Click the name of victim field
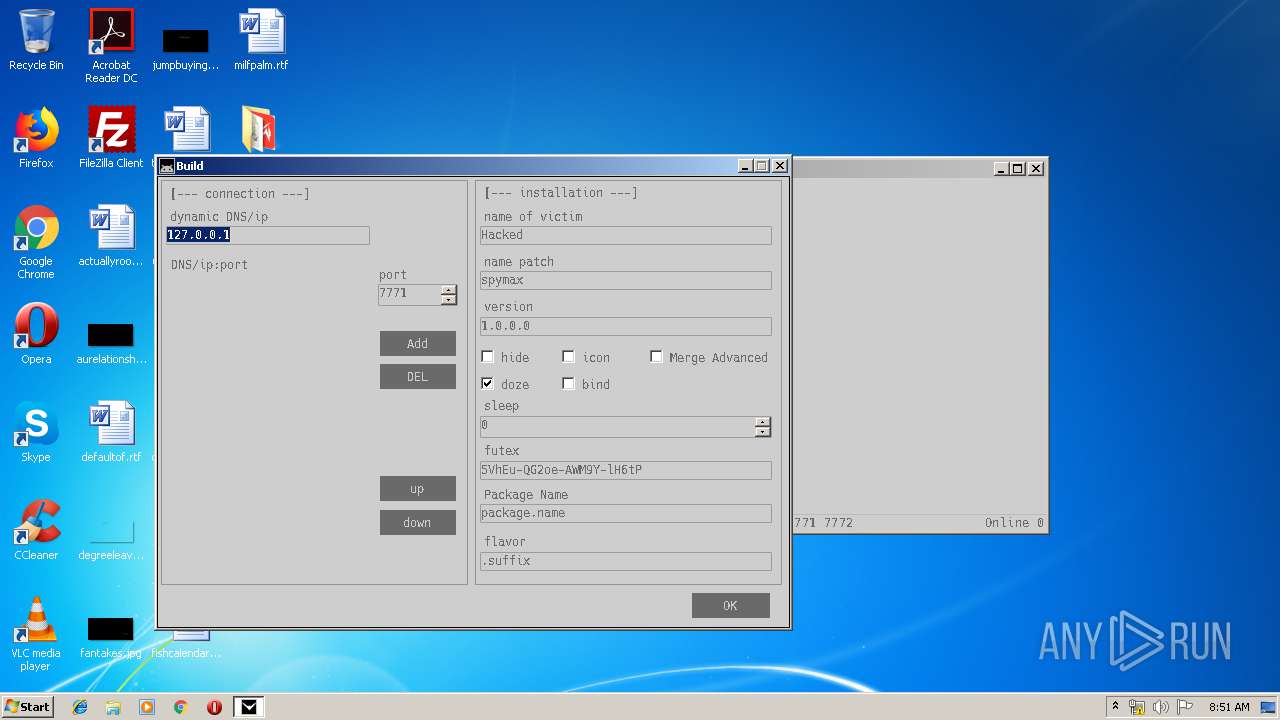 point(626,235)
